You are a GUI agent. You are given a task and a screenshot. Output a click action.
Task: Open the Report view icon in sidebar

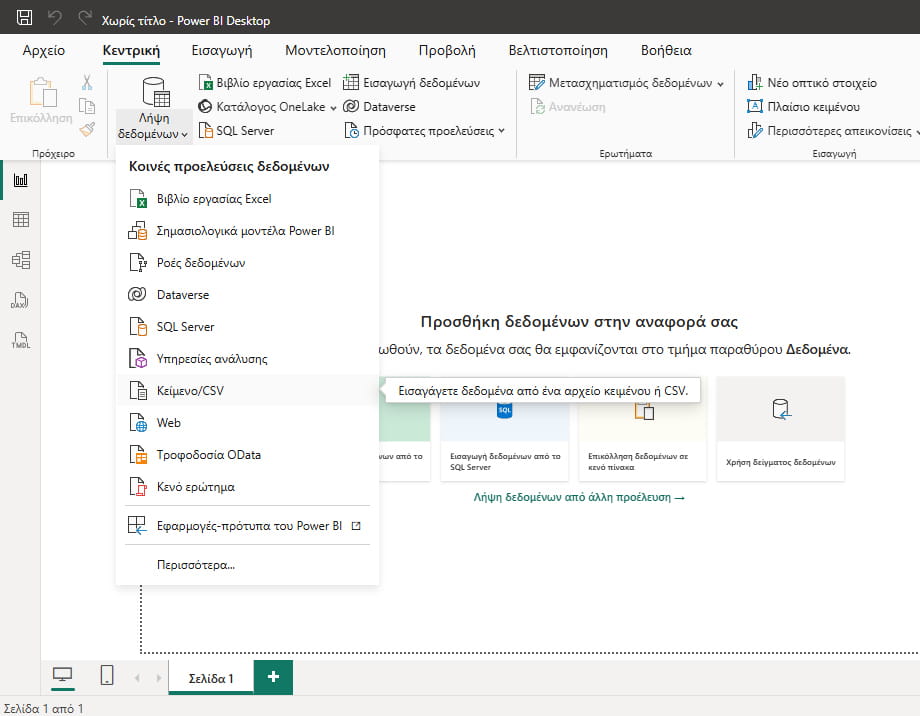(x=21, y=180)
